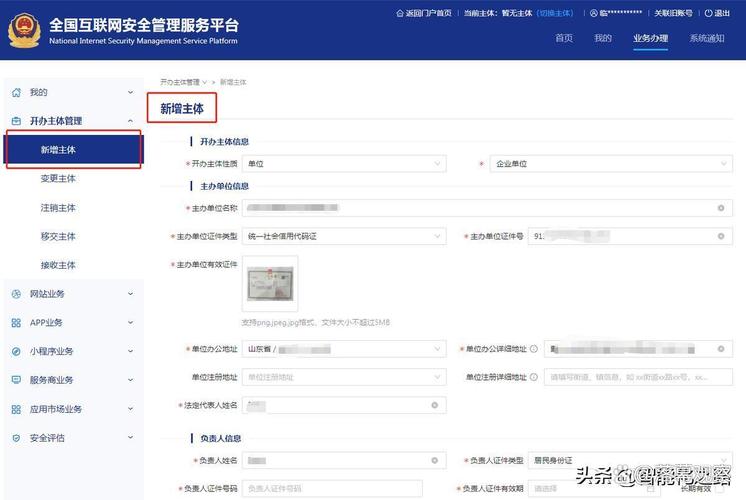The width and height of the screenshot is (746, 500).
Task: Click the uploaded 主办单位有效证件 thumbnail
Action: (270, 283)
